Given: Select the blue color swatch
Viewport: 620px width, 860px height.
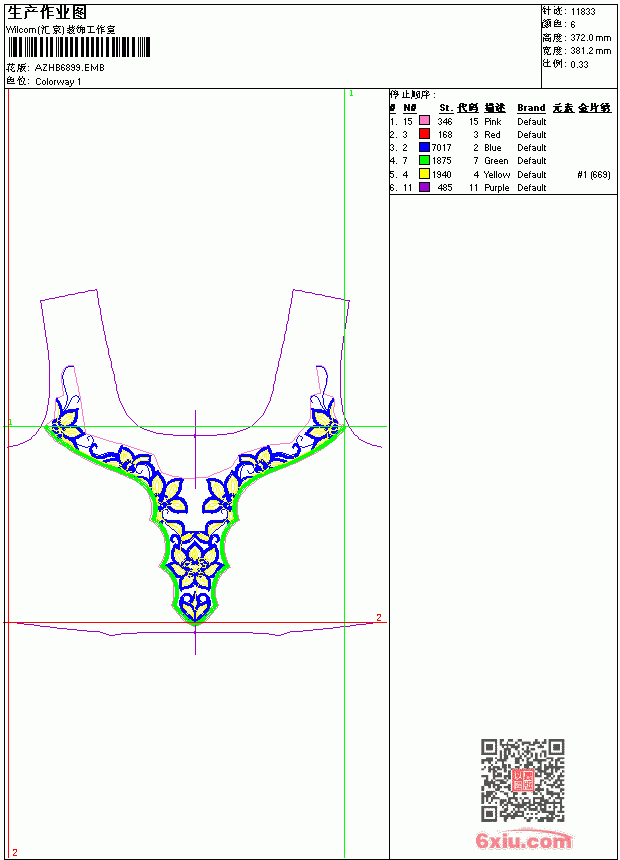Looking at the screenshot, I should point(424,147).
